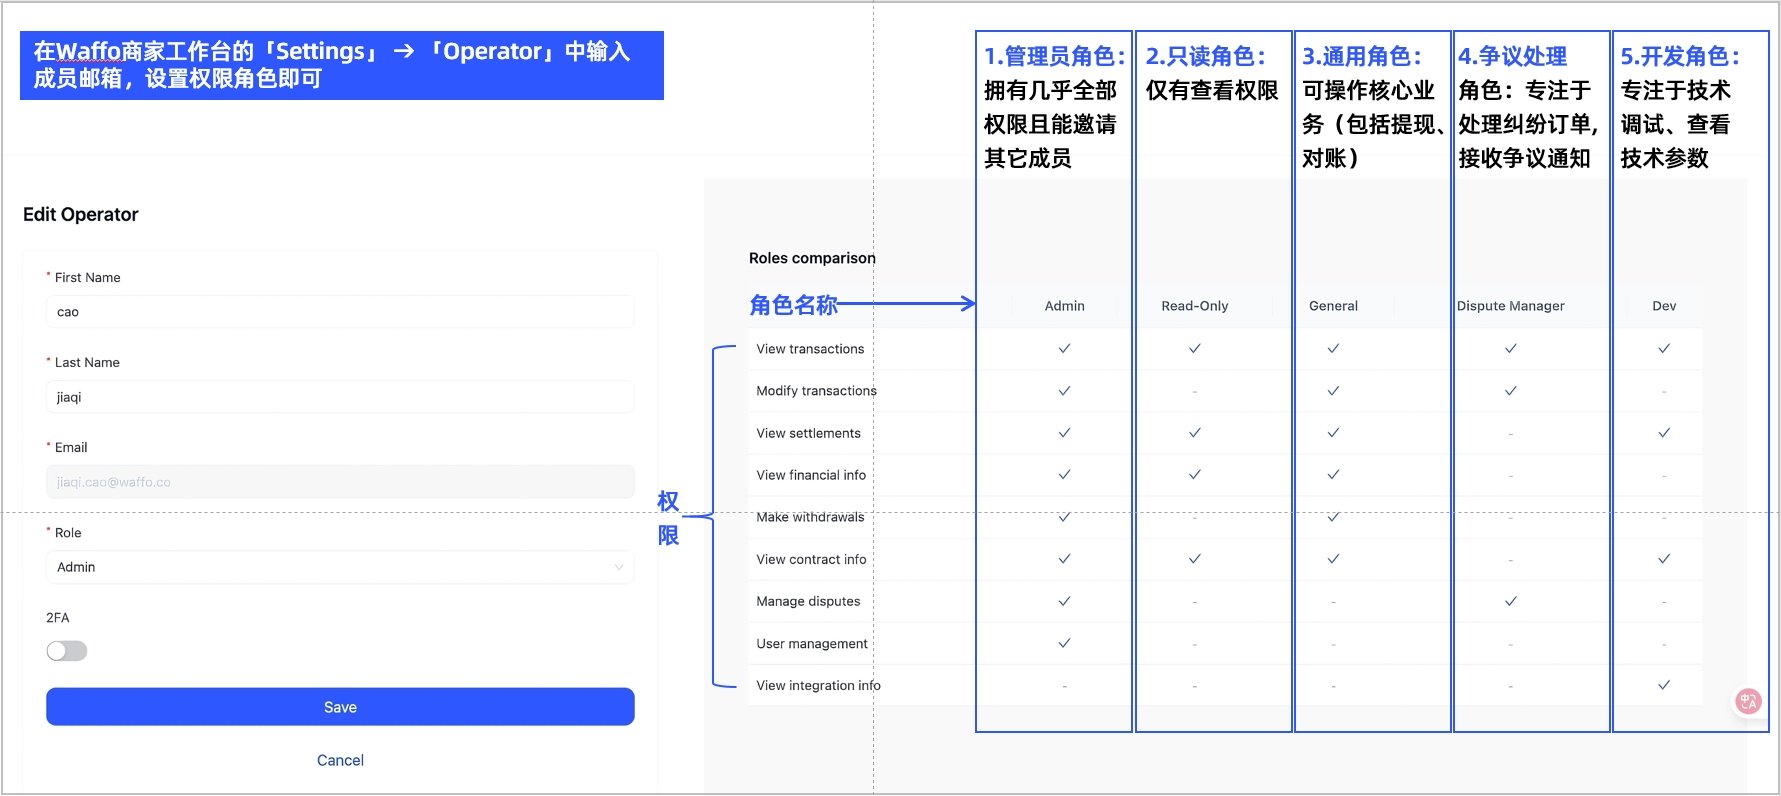Click the Dev checkmark for View settlements
1781x796 pixels.
click(1664, 433)
